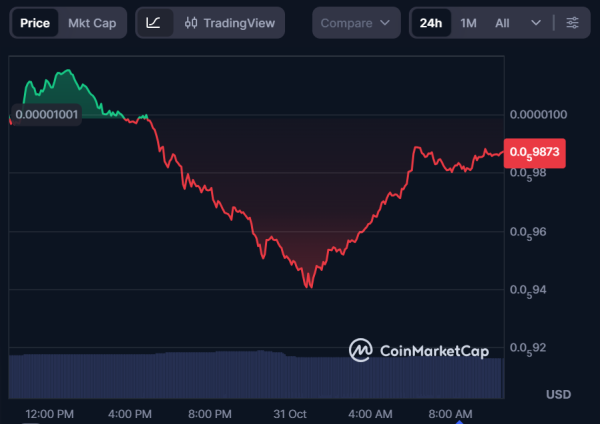
Task: Click the 0.00001001 opening price label
Action: tap(47, 114)
